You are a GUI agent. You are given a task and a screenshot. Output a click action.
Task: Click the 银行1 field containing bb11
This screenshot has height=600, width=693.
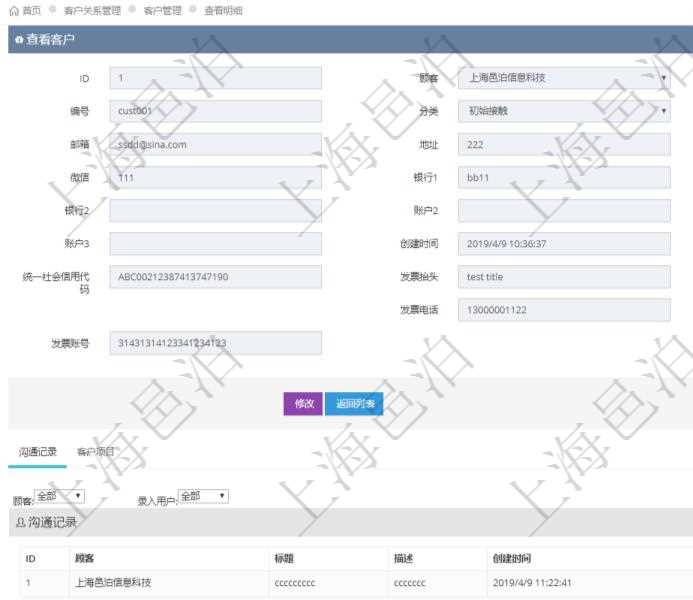pyautogui.click(x=564, y=178)
